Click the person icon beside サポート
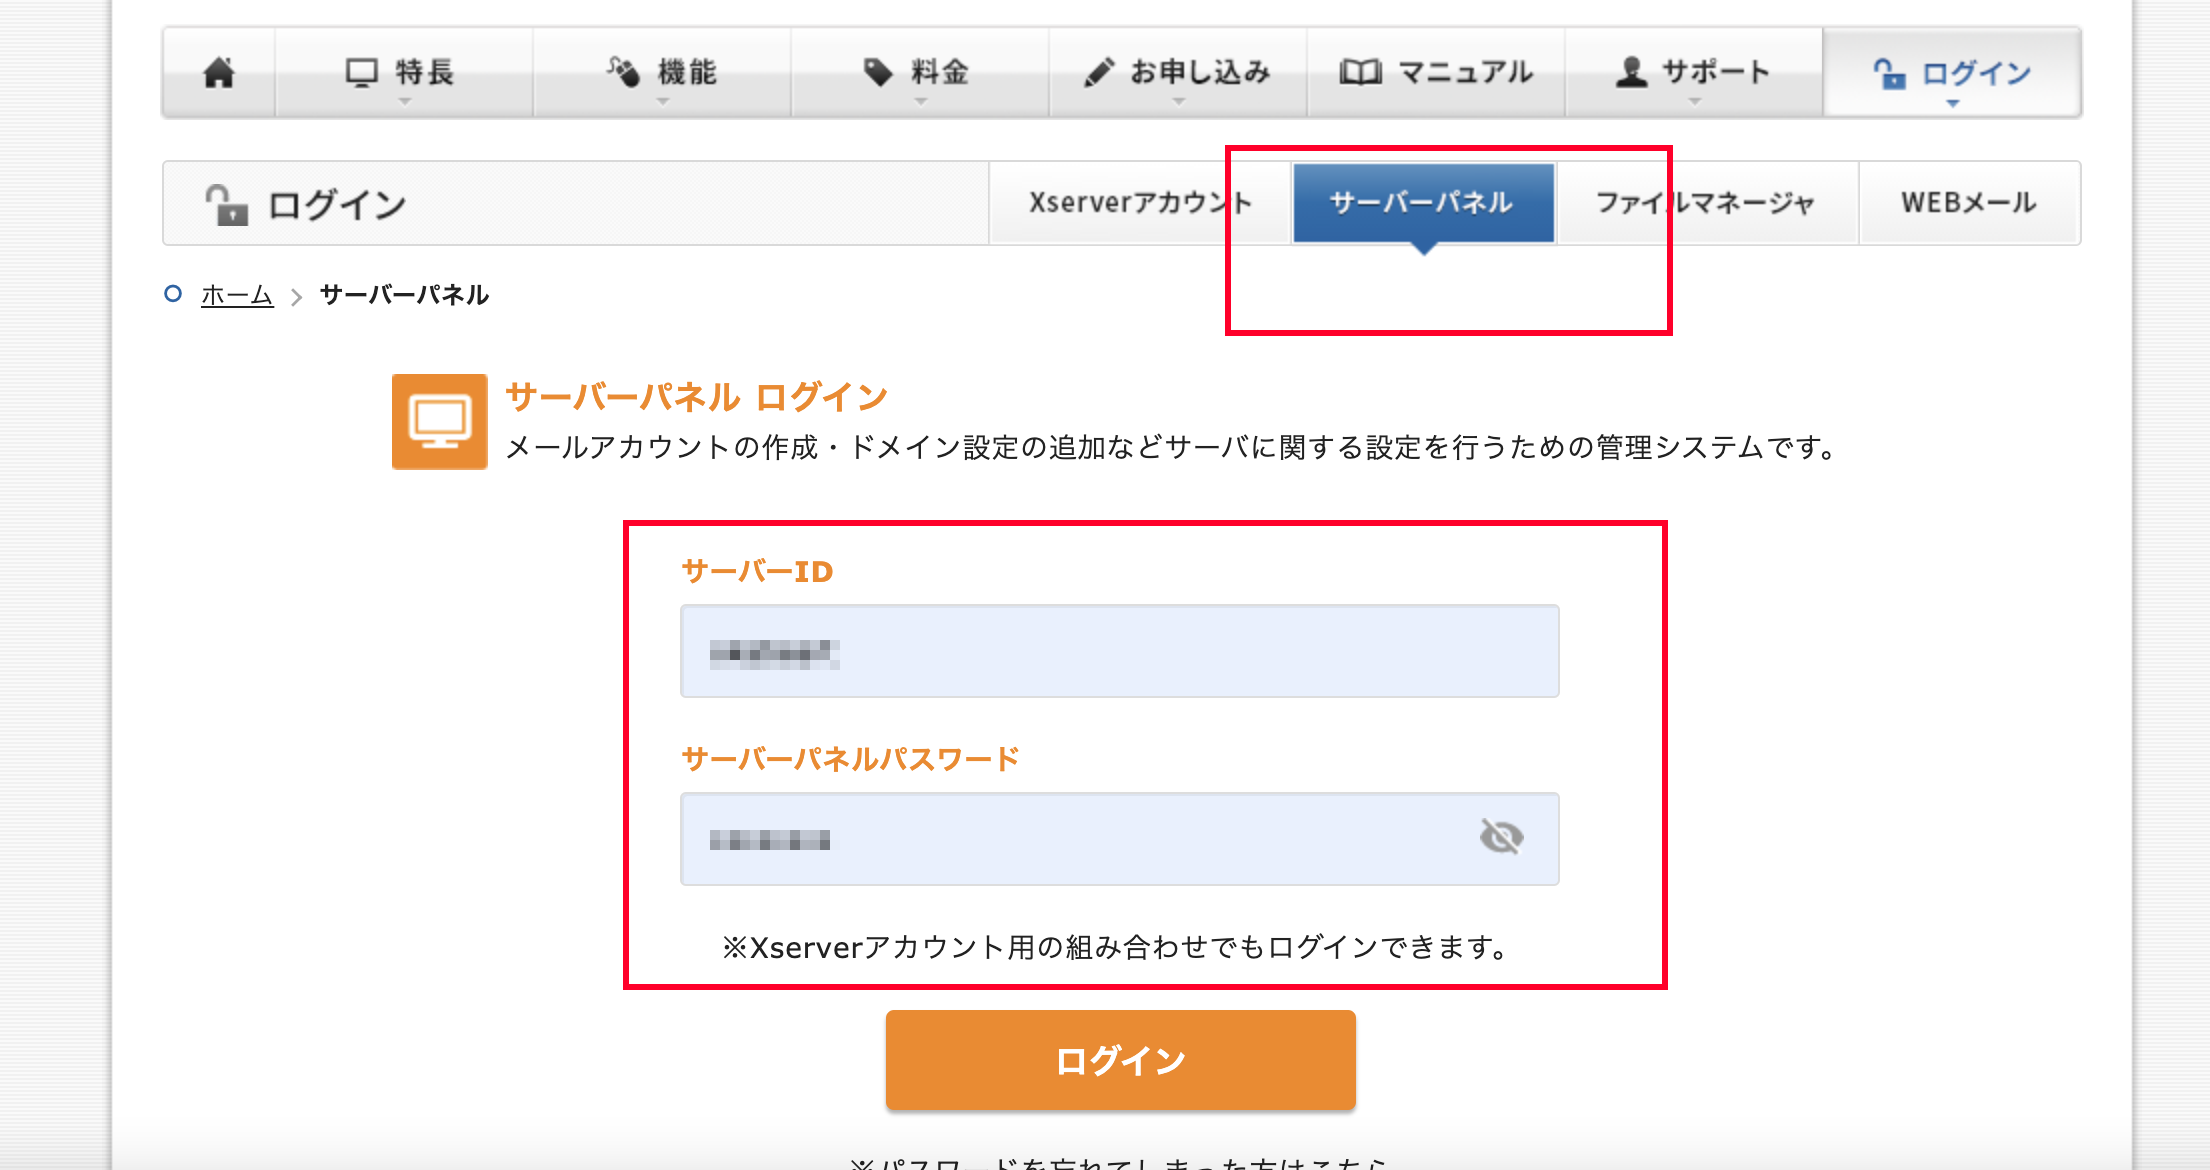Viewport: 2210px width, 1170px height. point(1631,72)
